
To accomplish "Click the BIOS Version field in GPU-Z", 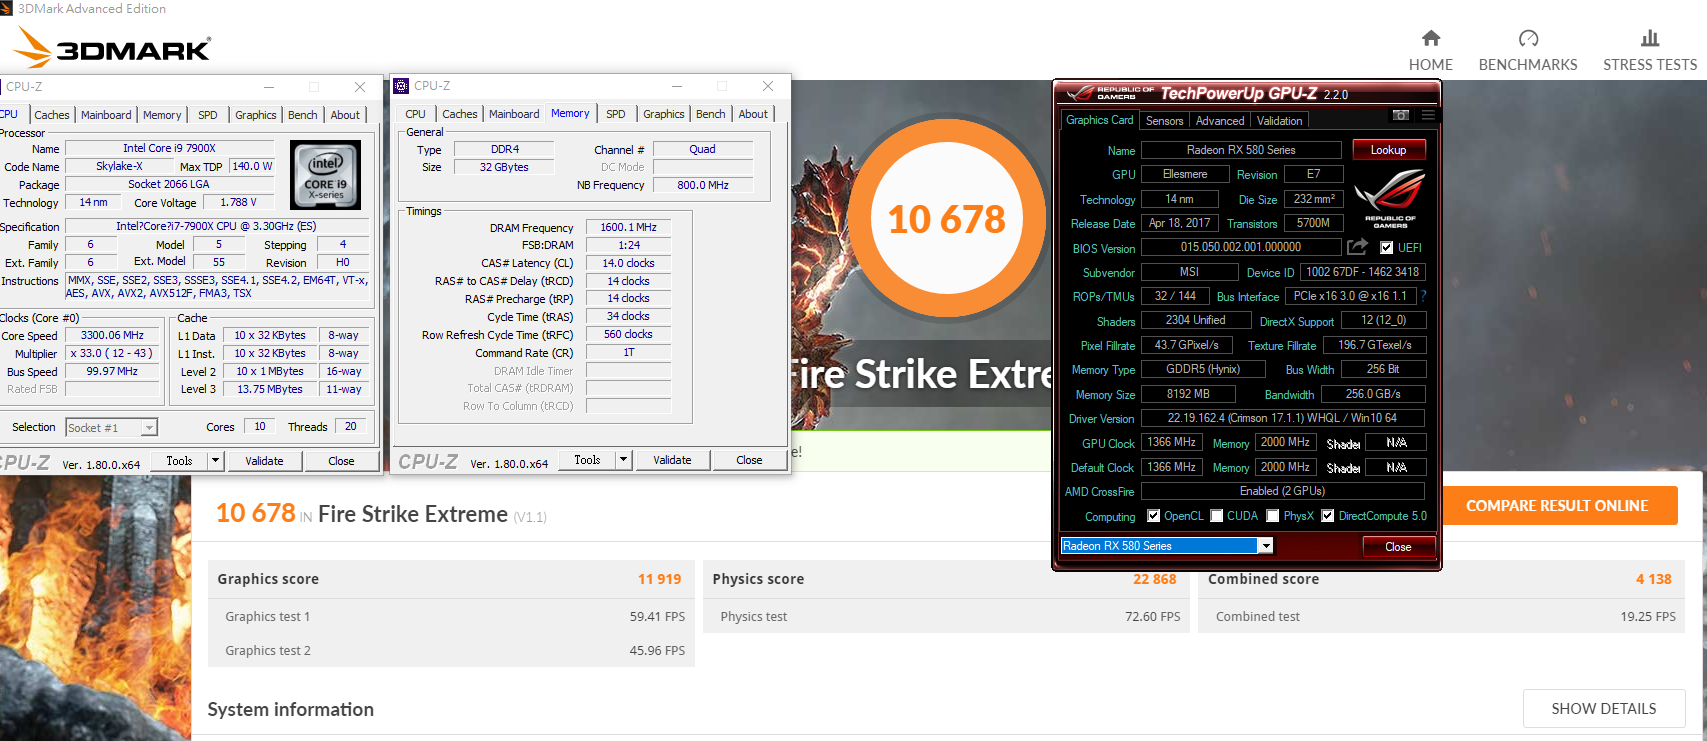I will coord(1241,247).
